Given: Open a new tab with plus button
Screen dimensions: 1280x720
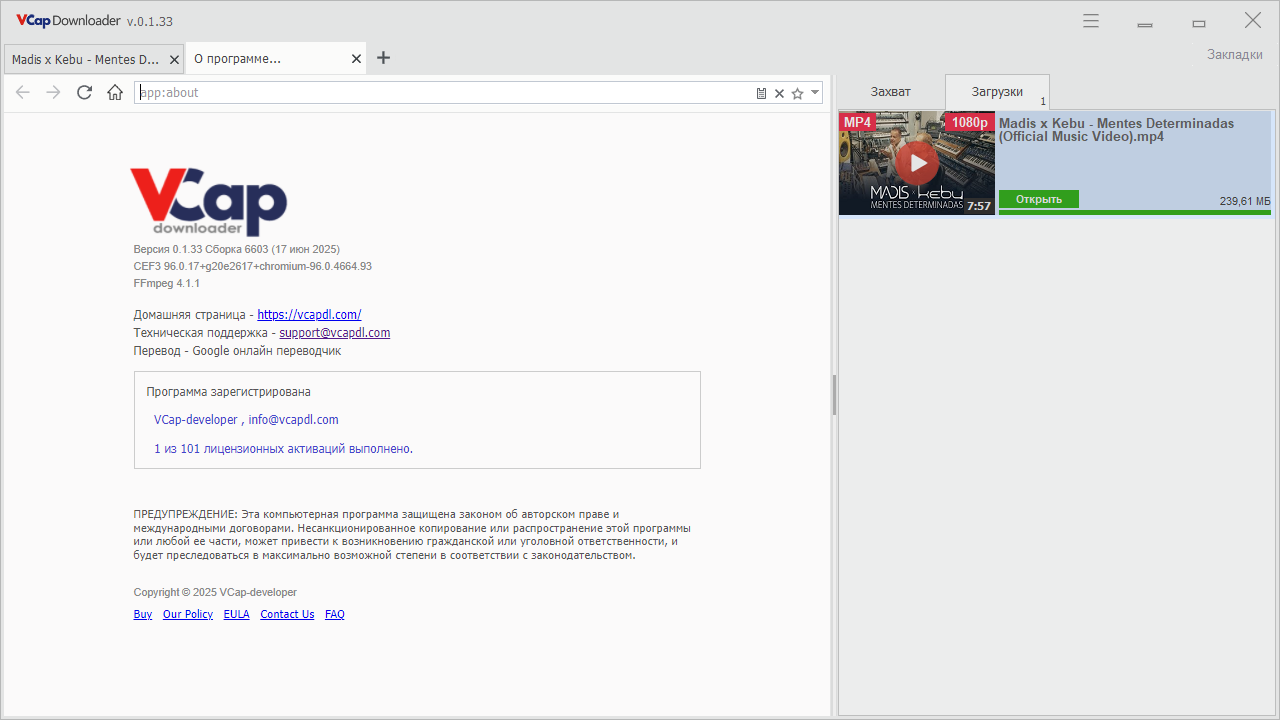Looking at the screenshot, I should (x=383, y=58).
